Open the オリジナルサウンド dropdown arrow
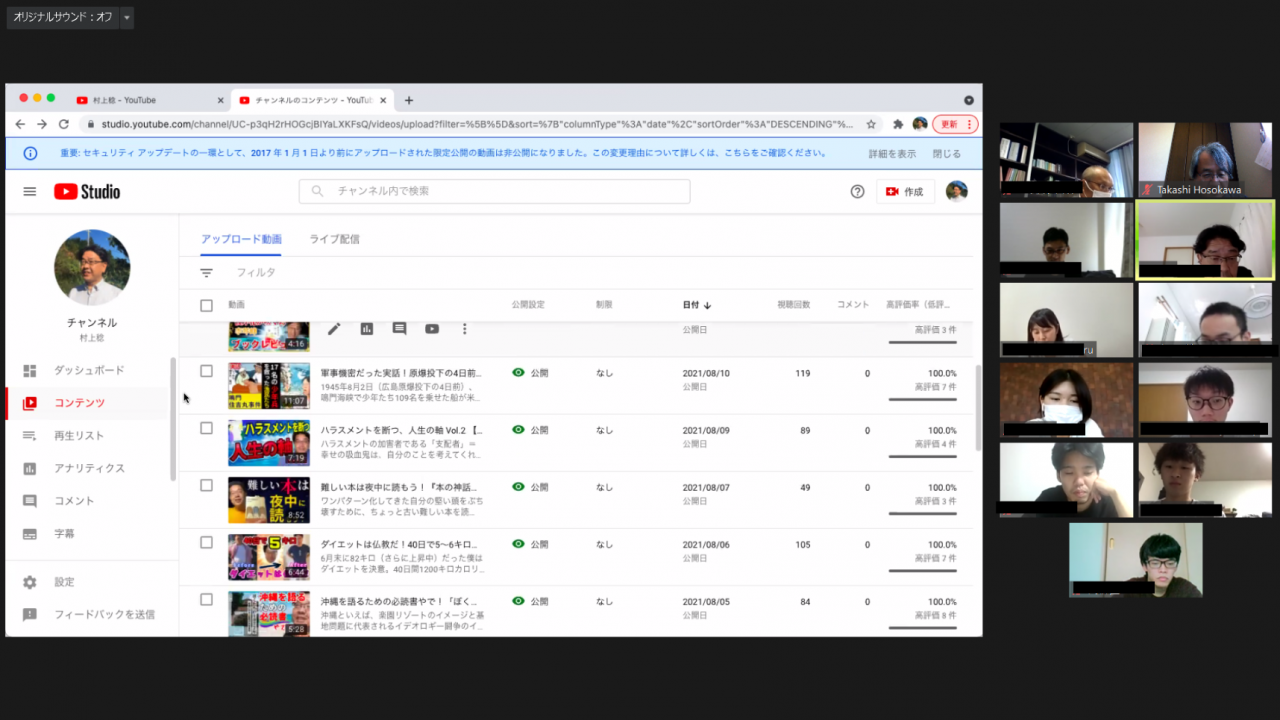Image resolution: width=1280 pixels, height=720 pixels. [x=126, y=18]
